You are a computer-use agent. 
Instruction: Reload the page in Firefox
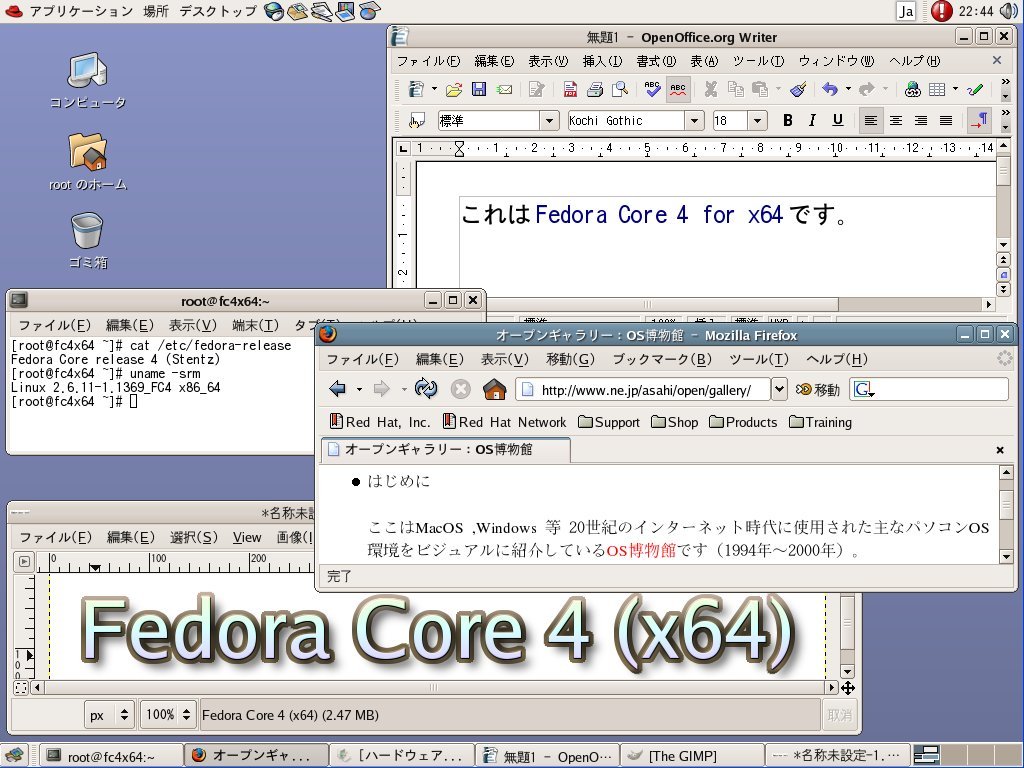tap(425, 390)
